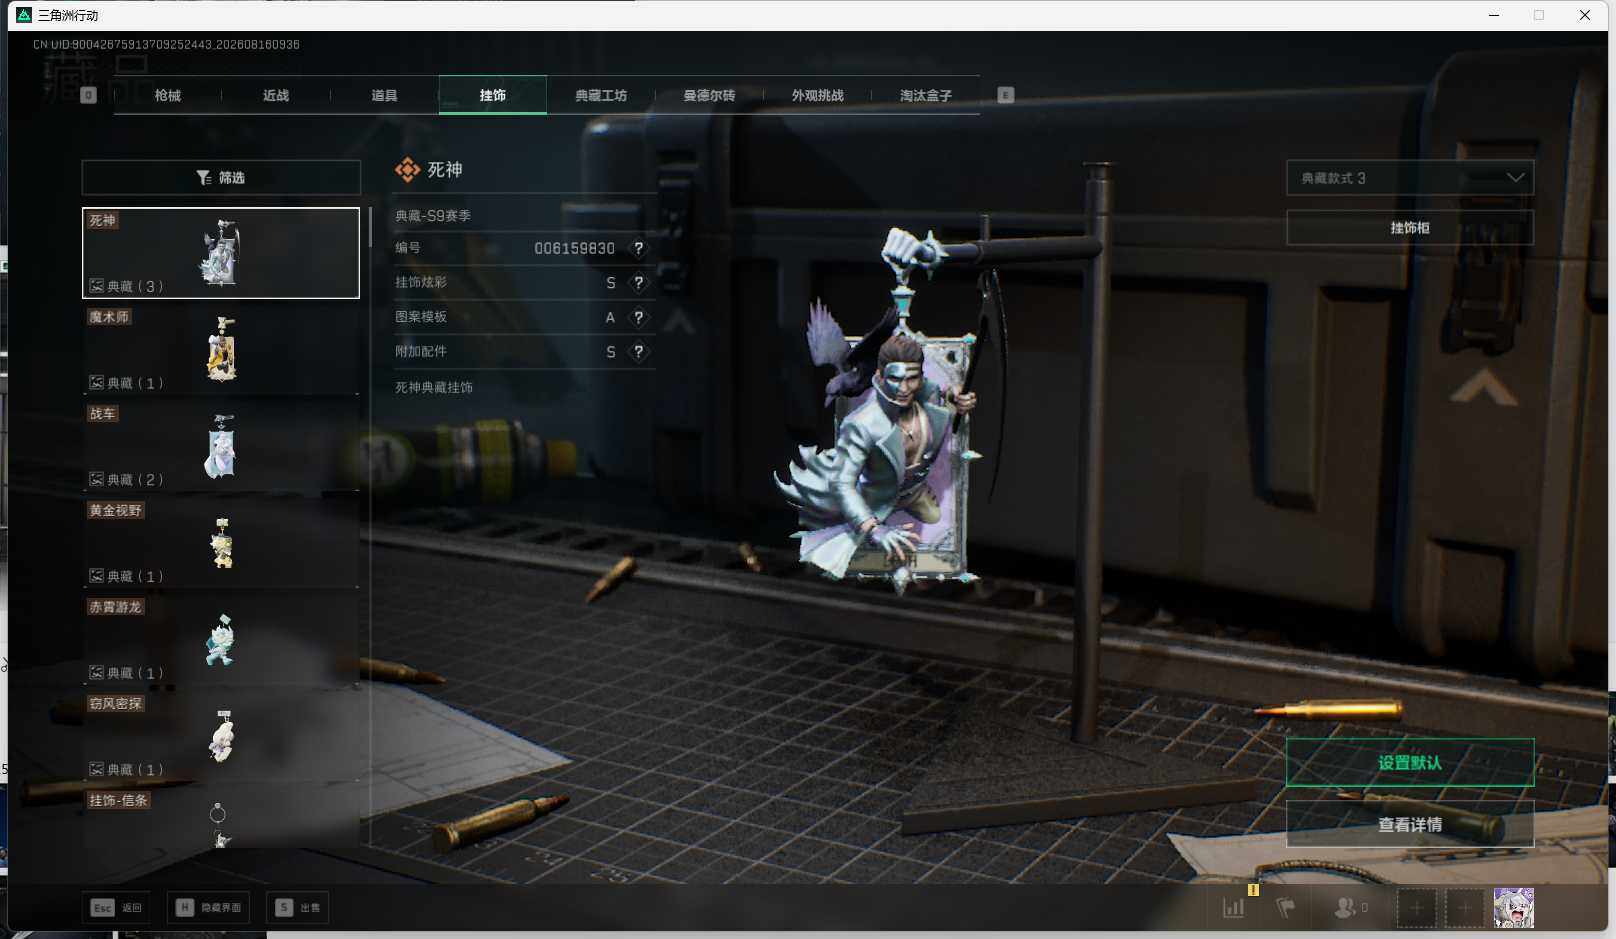Click the 三角洲行动 app icon in title bar
This screenshot has height=939, width=1616.
coord(24,15)
